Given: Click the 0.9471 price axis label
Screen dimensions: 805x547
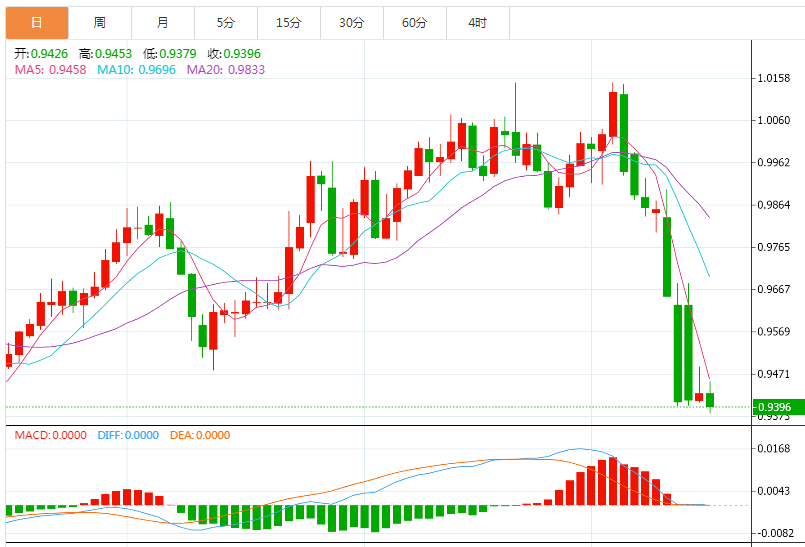Looking at the screenshot, I should [x=774, y=374].
